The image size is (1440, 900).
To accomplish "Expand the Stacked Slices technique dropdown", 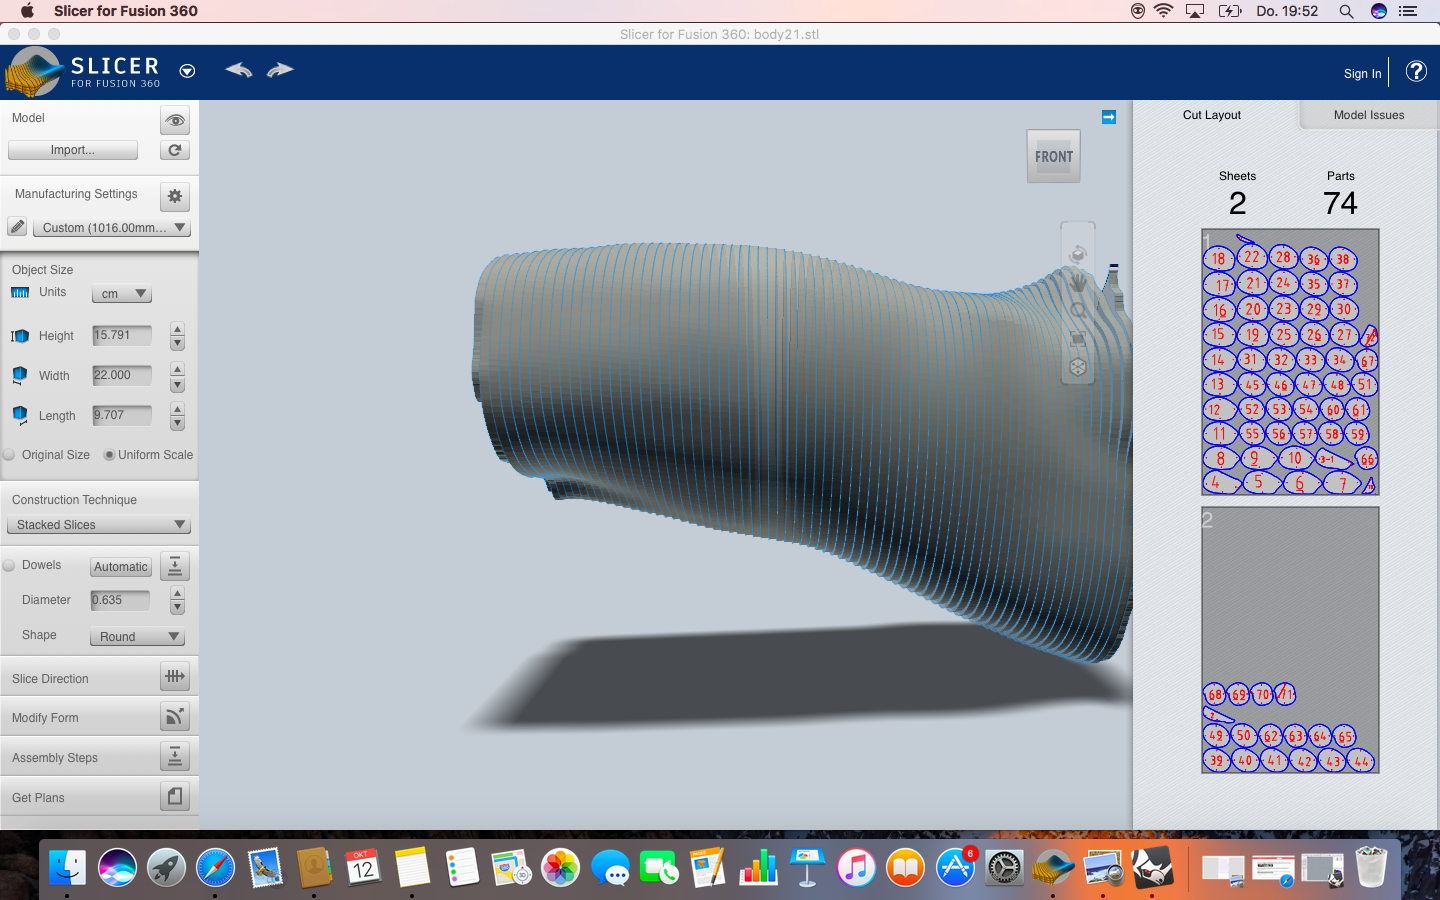I will [x=98, y=525].
